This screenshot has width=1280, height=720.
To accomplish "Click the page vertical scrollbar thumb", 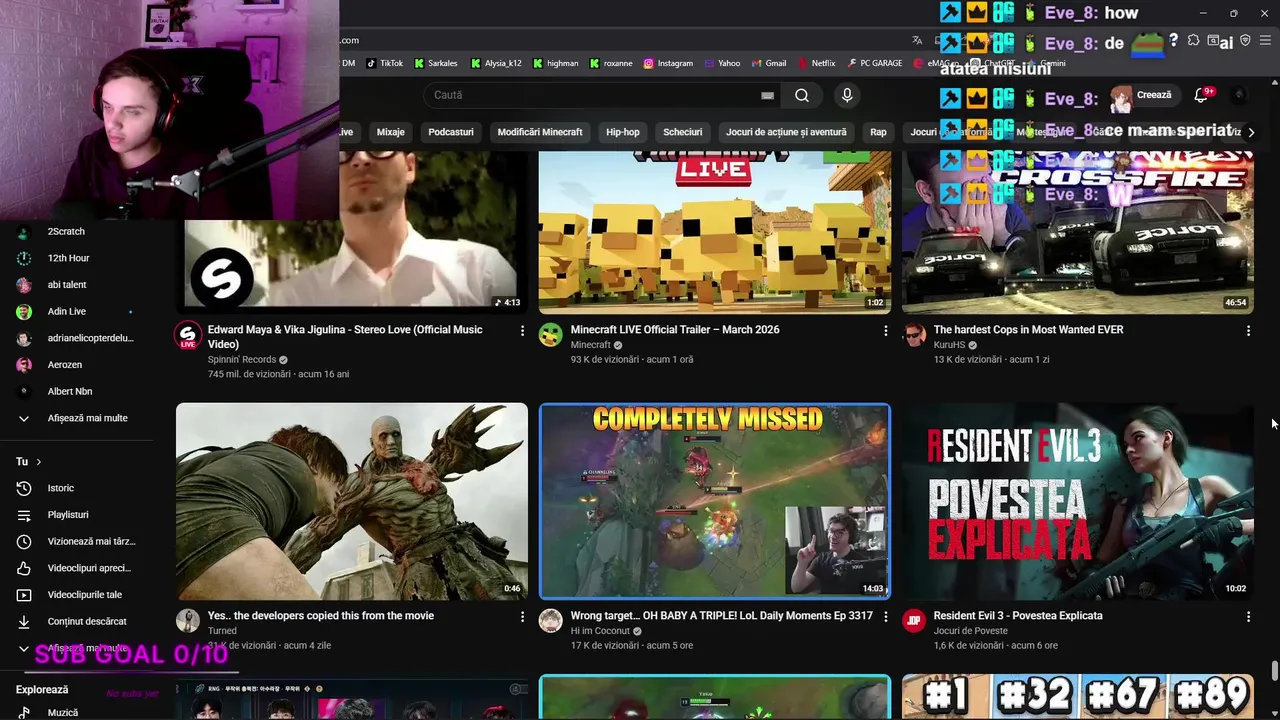I will pos(1274,670).
